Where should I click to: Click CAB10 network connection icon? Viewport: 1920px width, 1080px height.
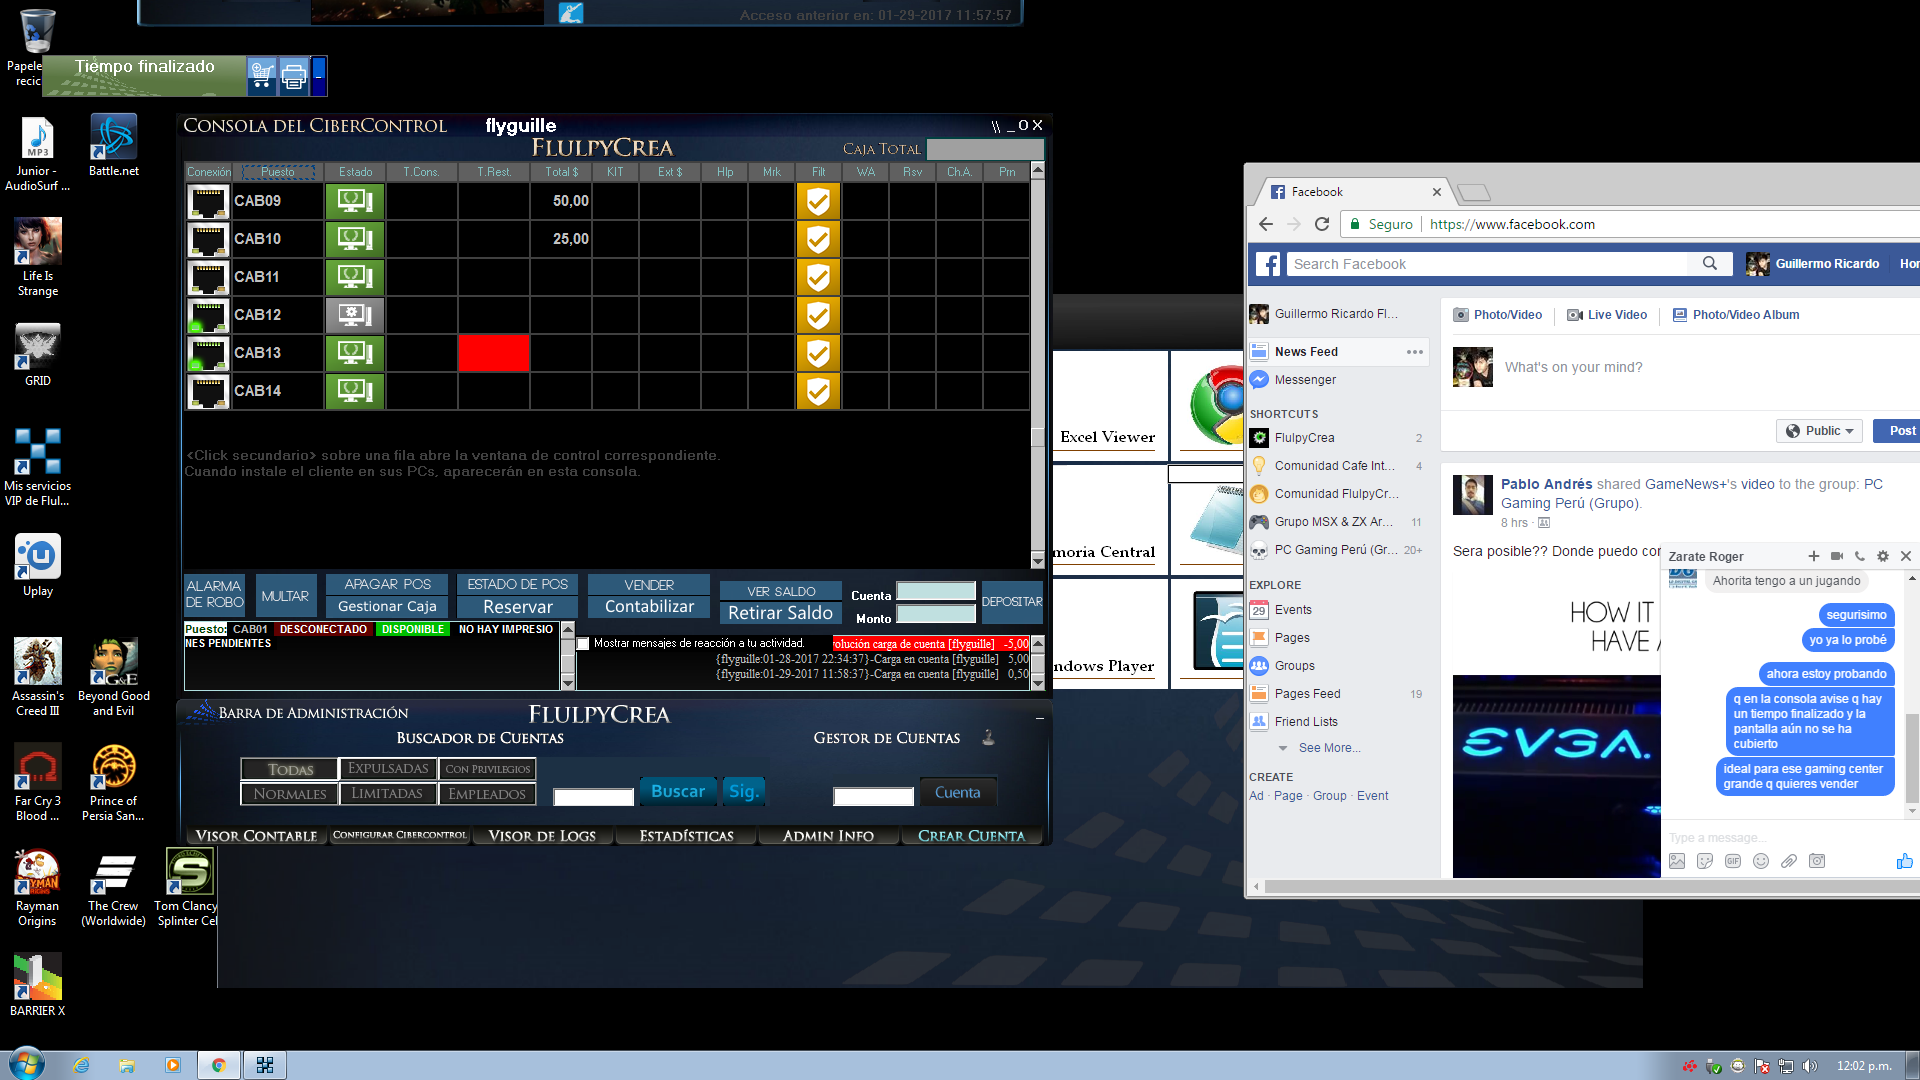(x=208, y=239)
